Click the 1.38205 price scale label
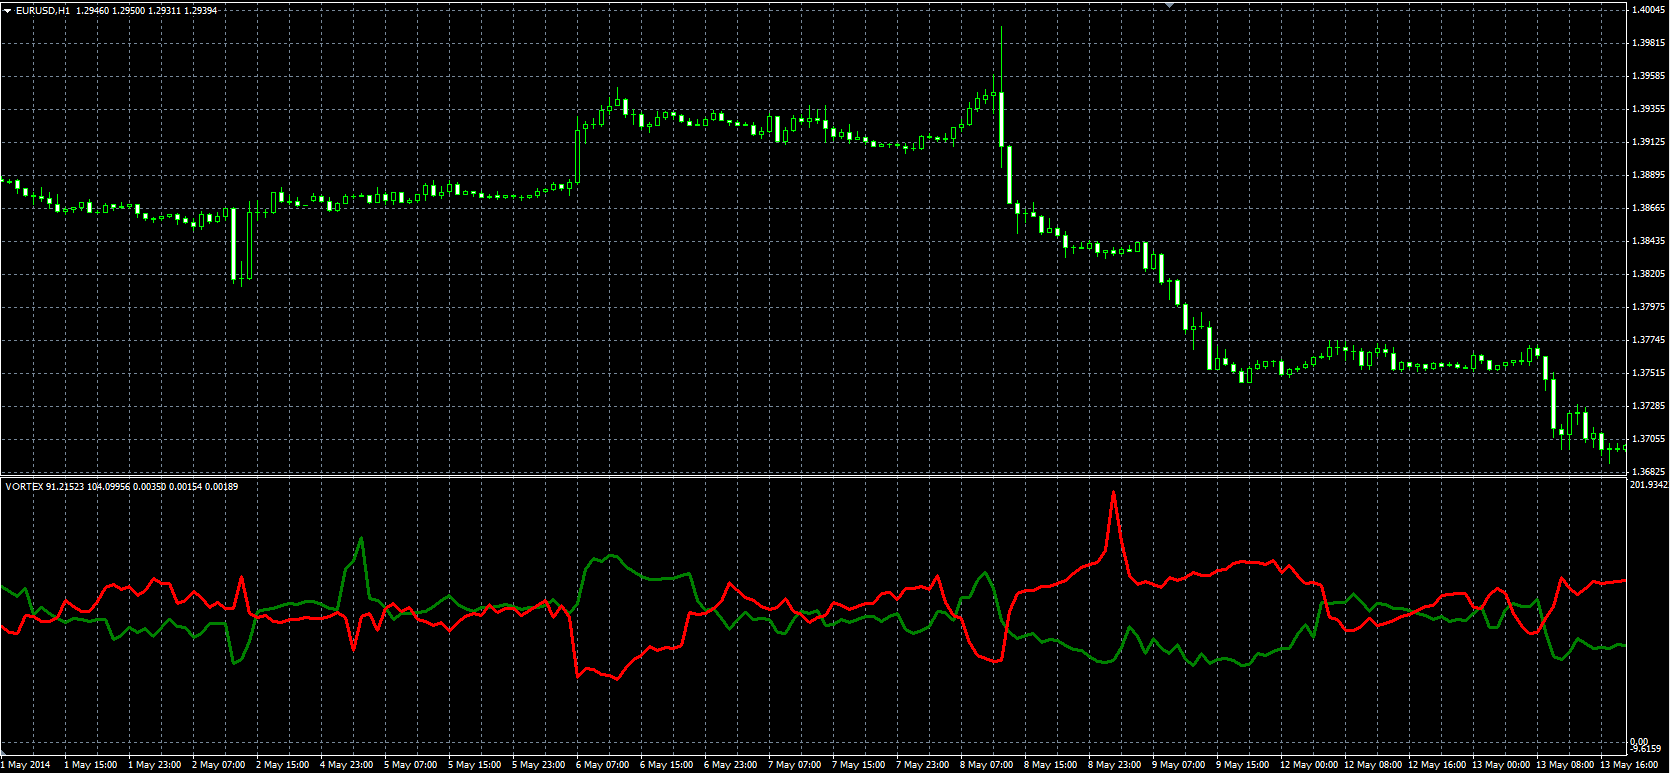The height and width of the screenshot is (773, 1670). (x=1648, y=274)
